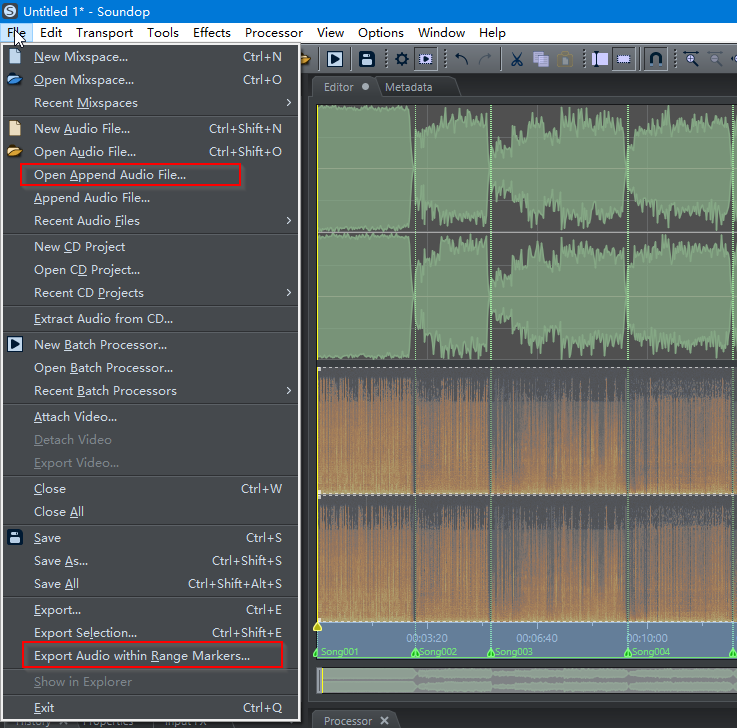Open settings with the gear icon
Screen dimensions: 737x728
click(401, 59)
